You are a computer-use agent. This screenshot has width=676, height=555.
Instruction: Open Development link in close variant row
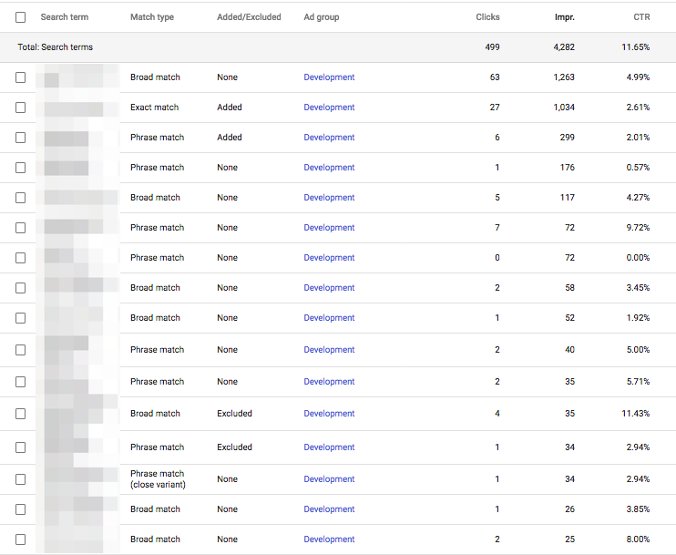coord(329,479)
